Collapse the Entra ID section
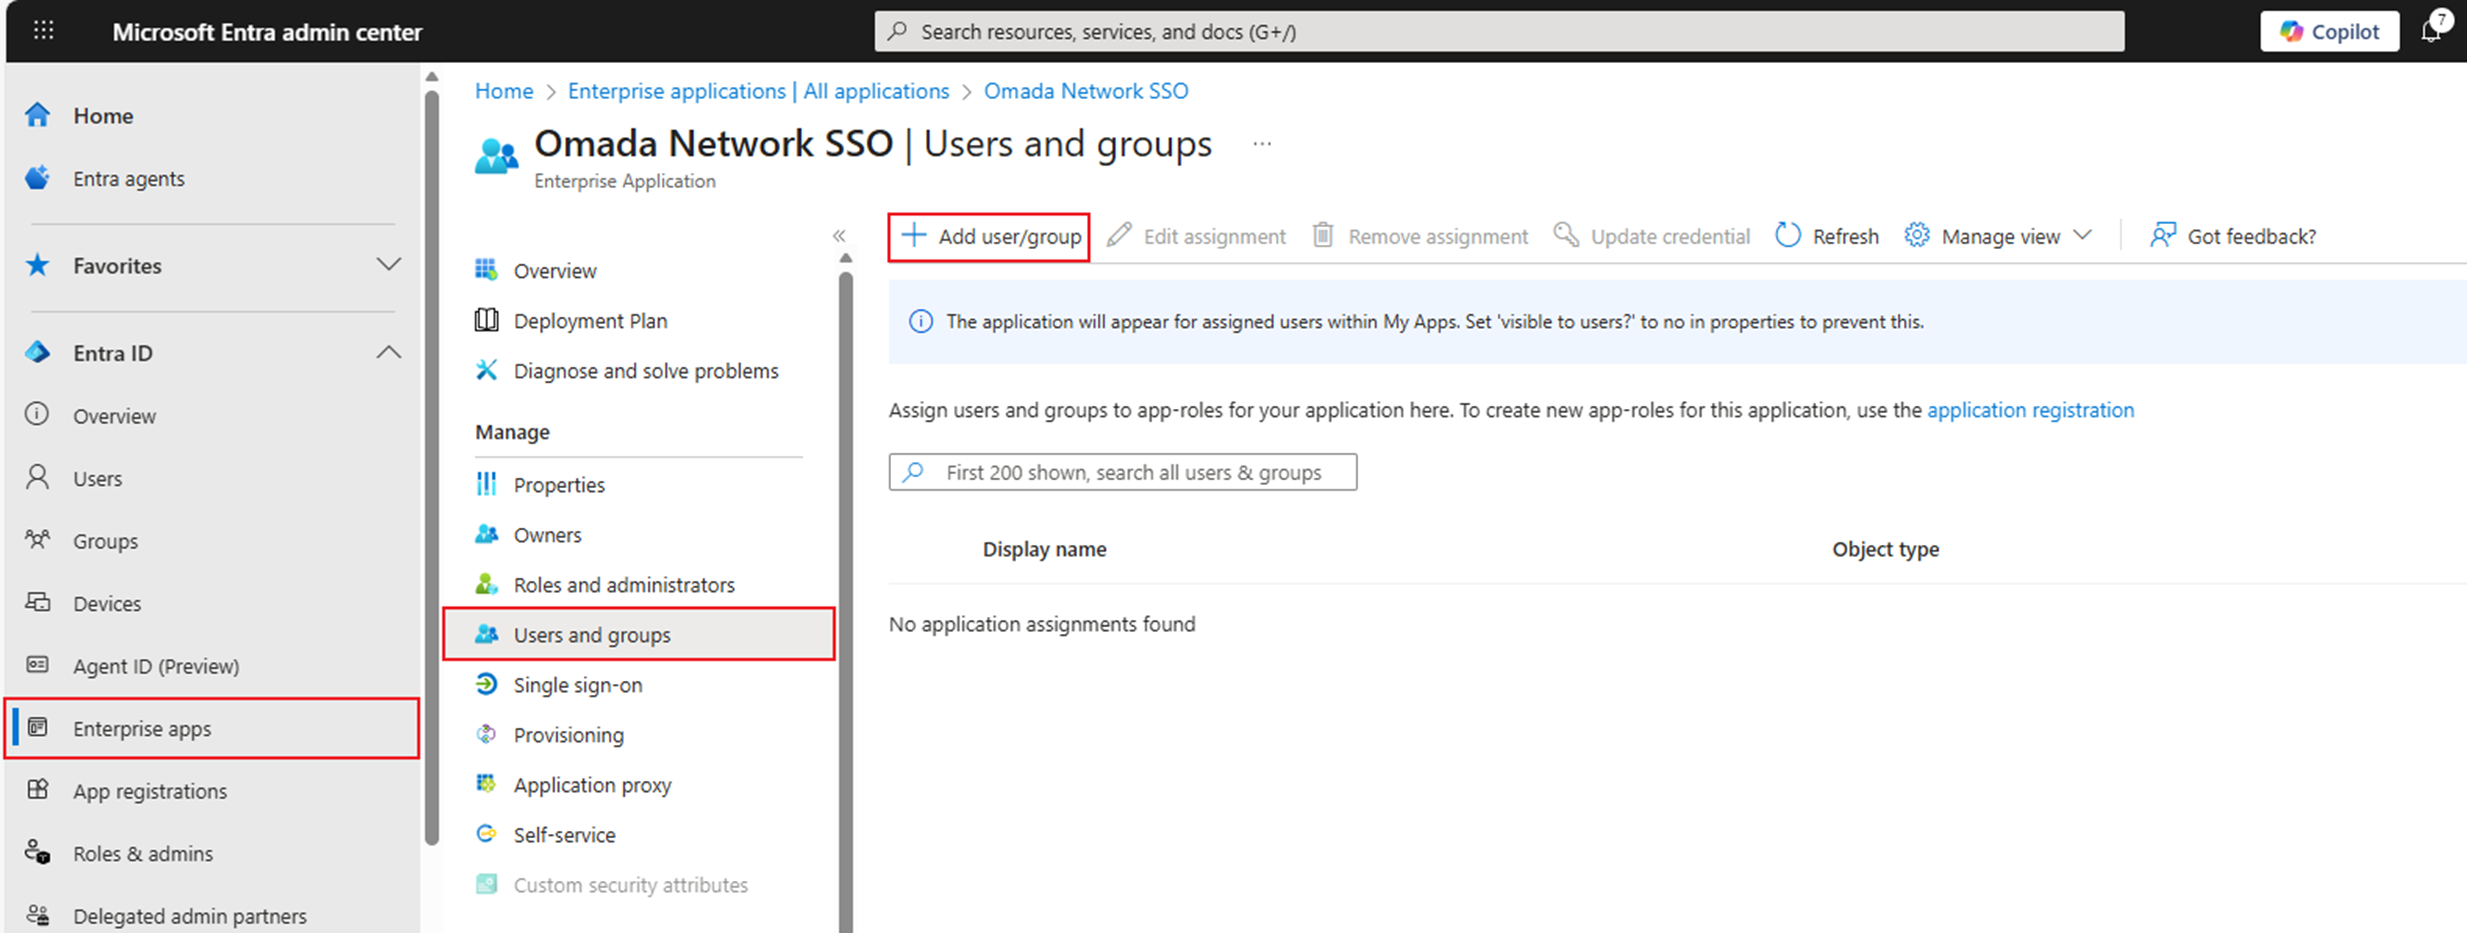Screen dimensions: 2467x933 click(x=390, y=352)
